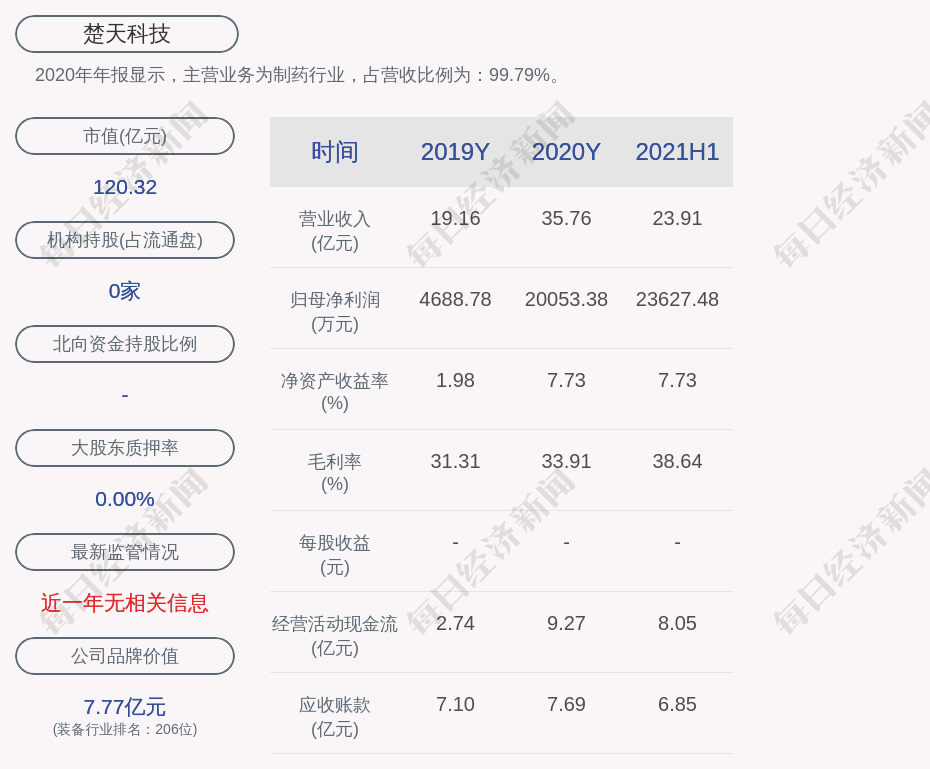Click the 7.77亿元 brand value
This screenshot has height=769, width=930.
[125, 707]
